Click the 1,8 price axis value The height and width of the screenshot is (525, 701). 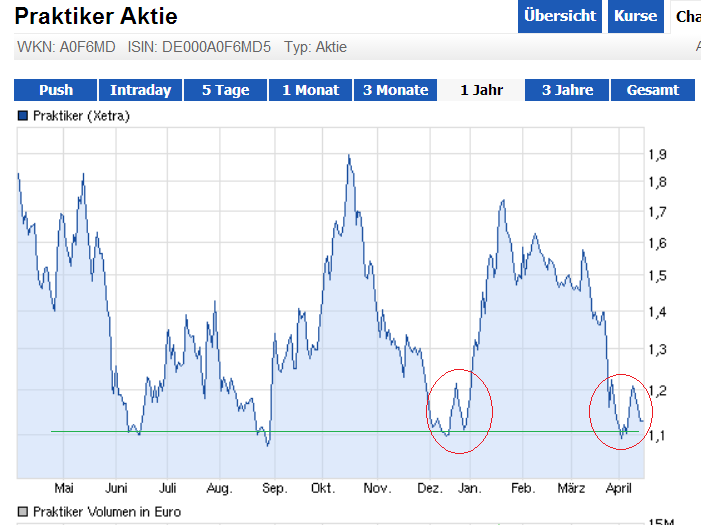[657, 182]
